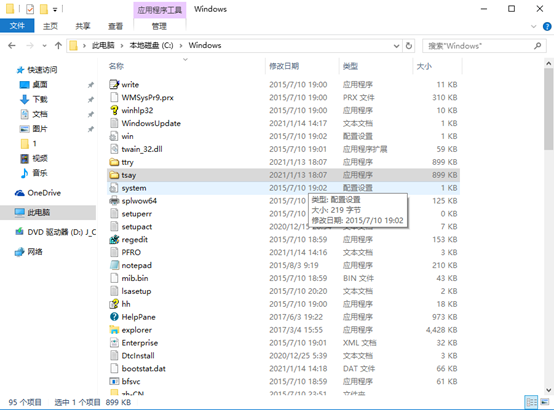
Task: Select This PC (此电脑) in navigation pane
Action: [48, 212]
